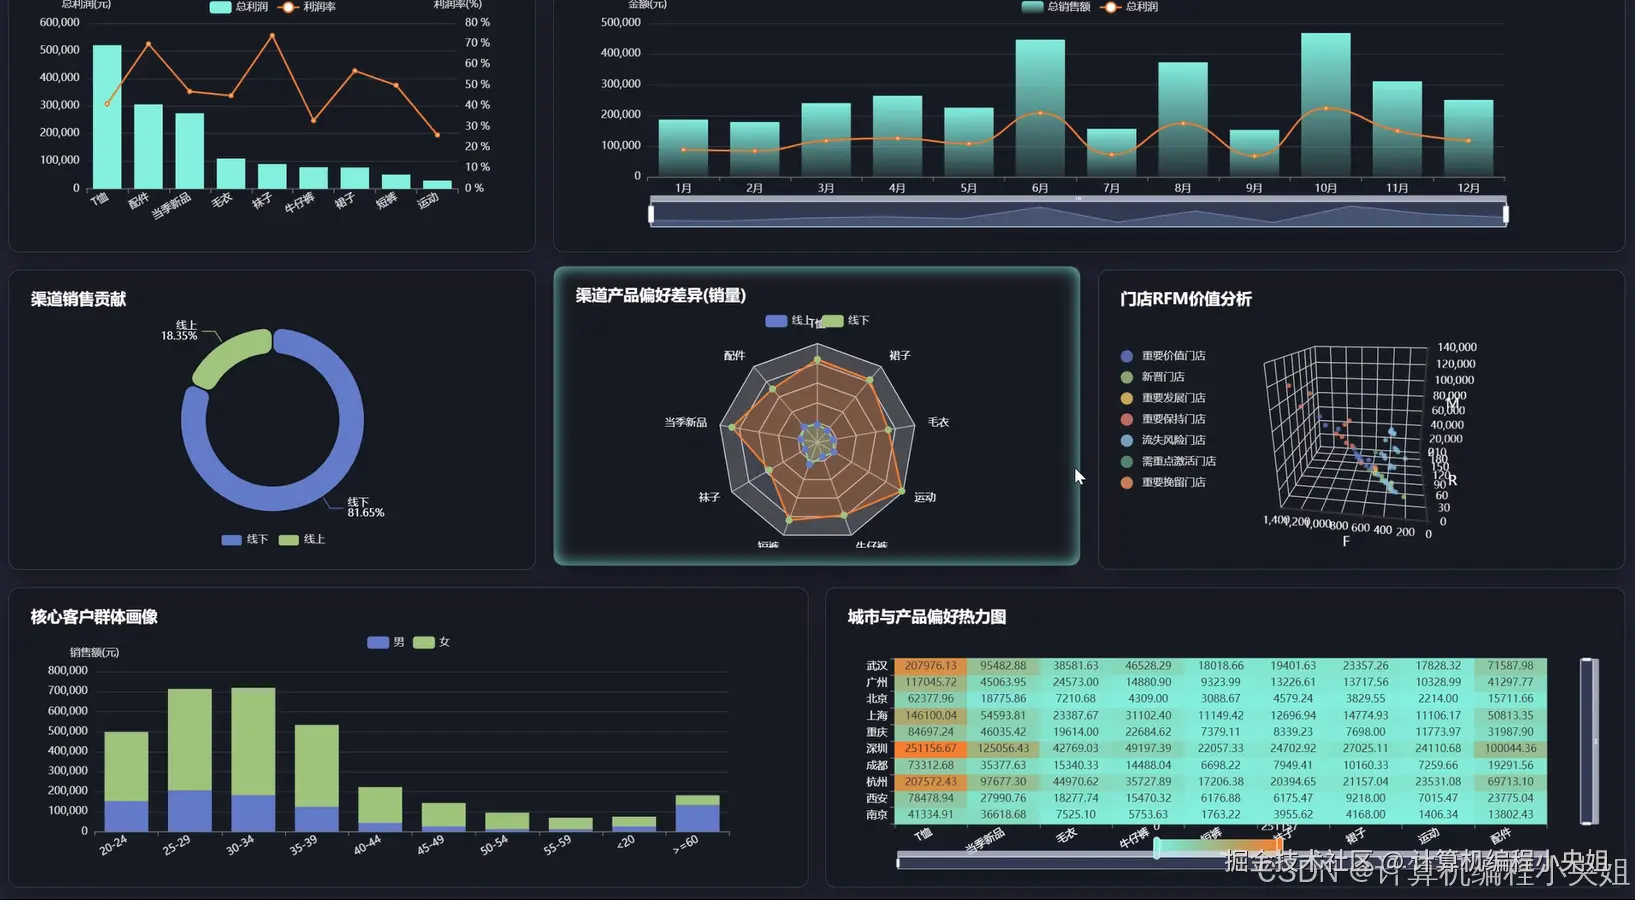Toggle 重要价值门店 legend item

coord(1163,356)
